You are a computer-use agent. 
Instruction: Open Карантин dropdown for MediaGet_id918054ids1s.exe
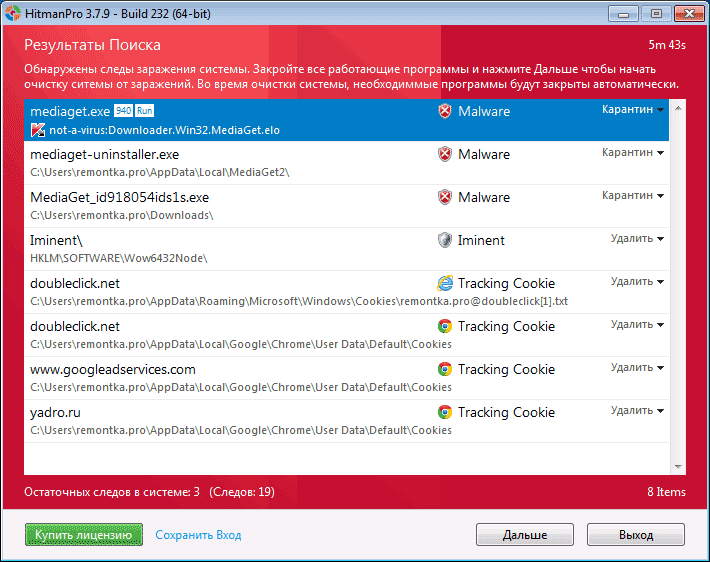633,196
